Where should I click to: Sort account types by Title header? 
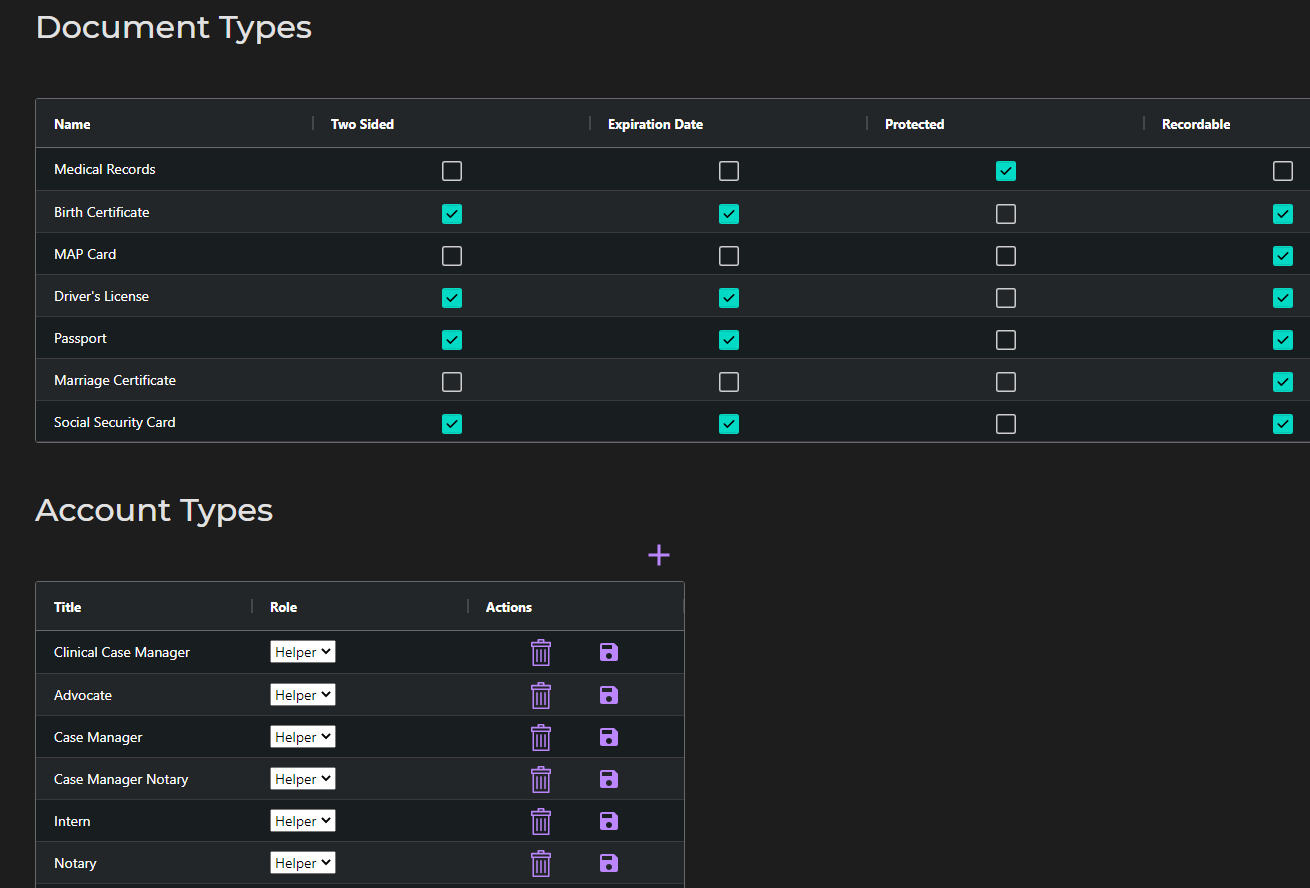(x=68, y=607)
